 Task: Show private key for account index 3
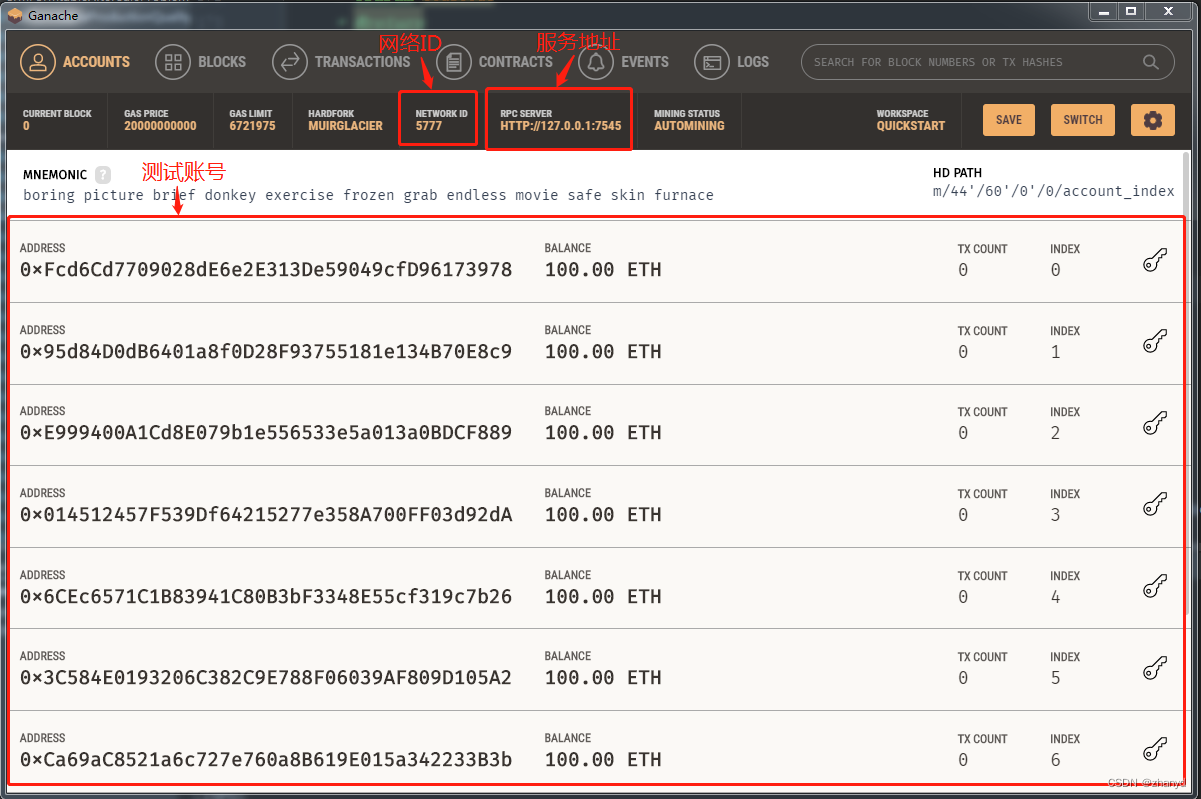(1155, 505)
